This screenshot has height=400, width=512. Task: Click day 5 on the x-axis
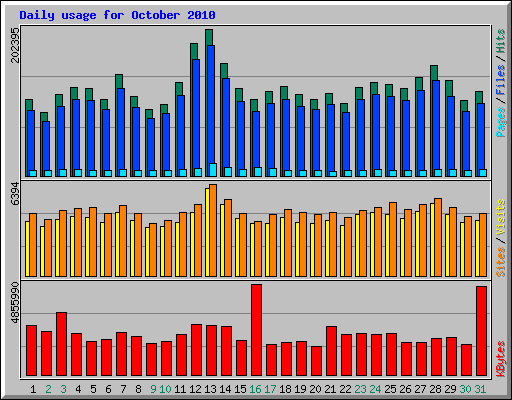(x=93, y=389)
